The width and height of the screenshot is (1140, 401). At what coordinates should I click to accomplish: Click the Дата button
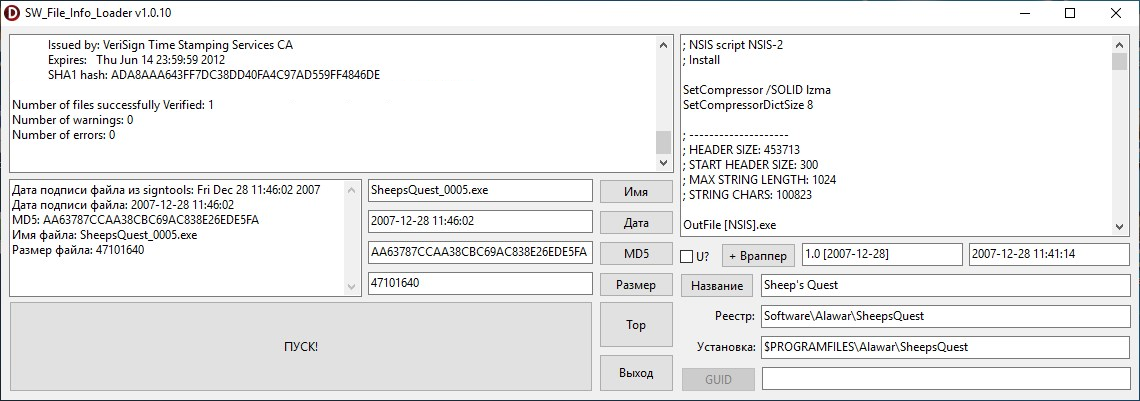click(636, 223)
